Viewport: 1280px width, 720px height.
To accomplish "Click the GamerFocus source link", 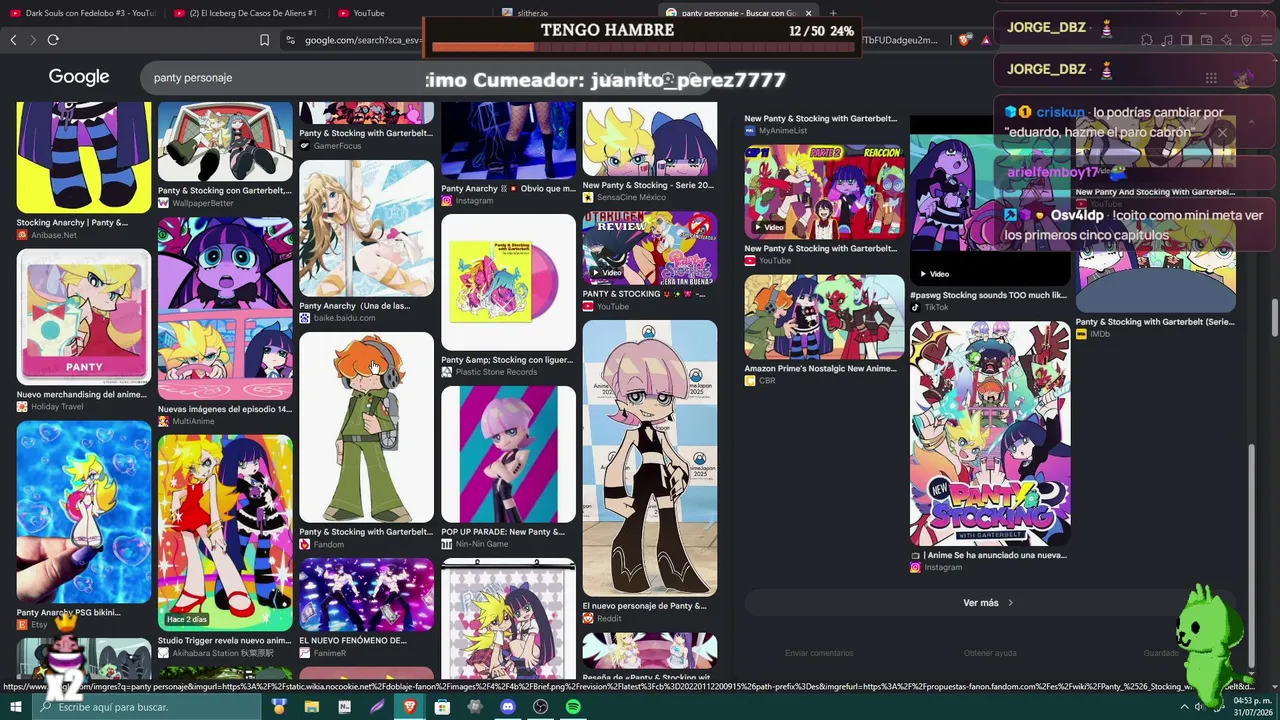I will click(337, 146).
